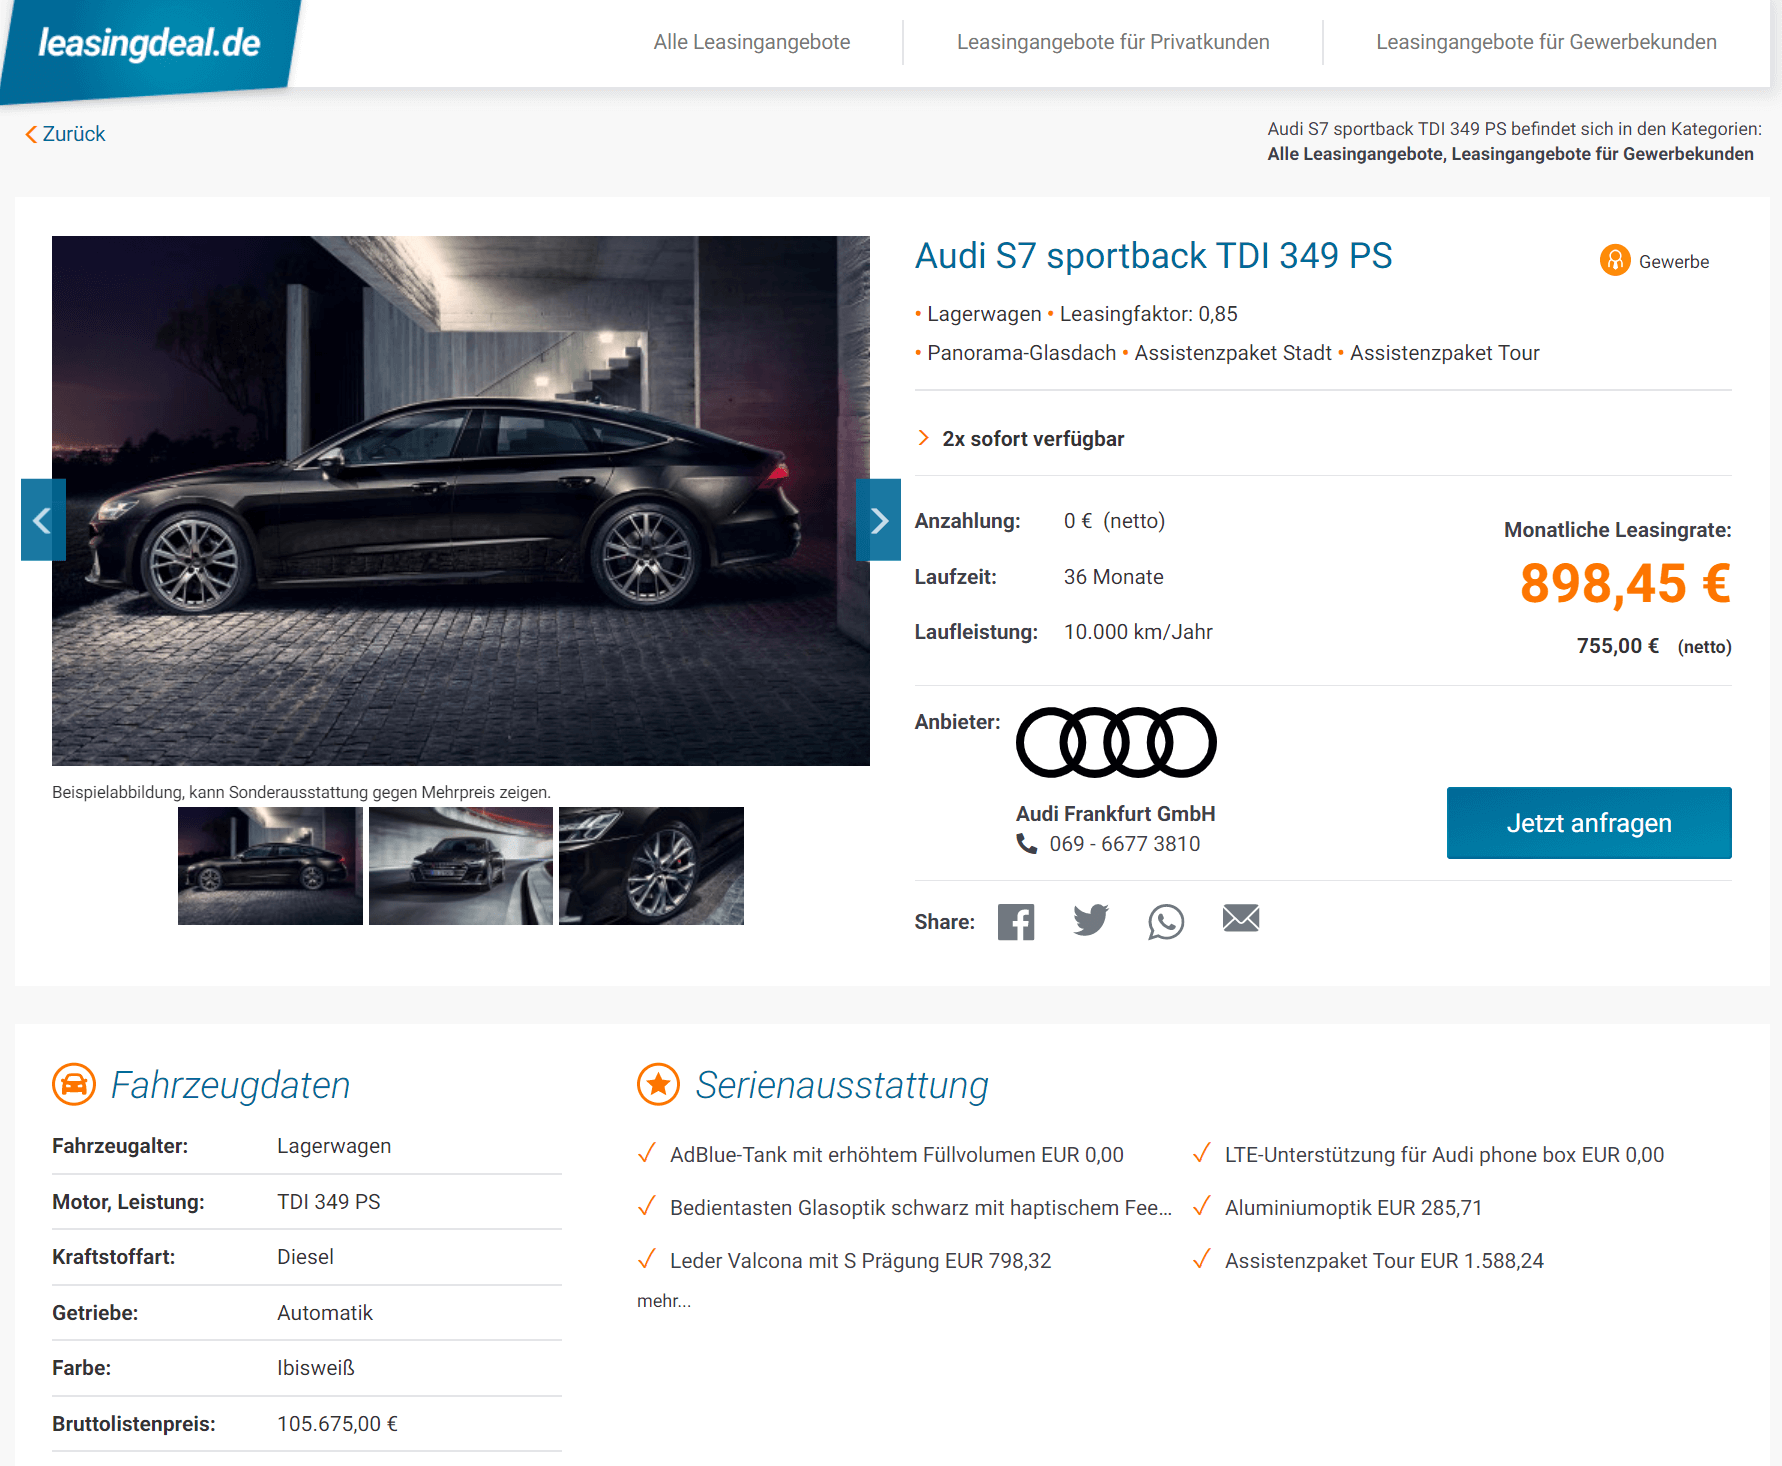Open Leasingangebote für Gewerbekunden menu item
The width and height of the screenshot is (1782, 1466).
(x=1546, y=42)
